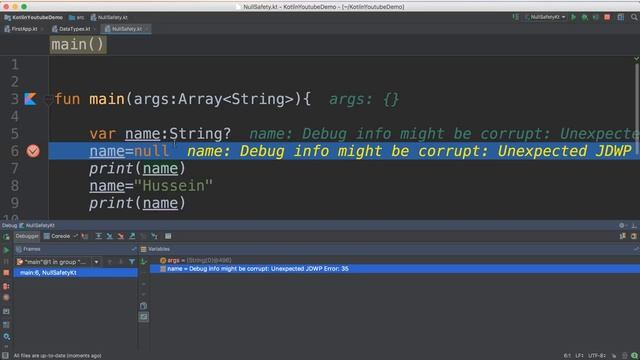The width and height of the screenshot is (640, 360).
Task: Click the Step Over icon
Action: (x=99, y=236)
